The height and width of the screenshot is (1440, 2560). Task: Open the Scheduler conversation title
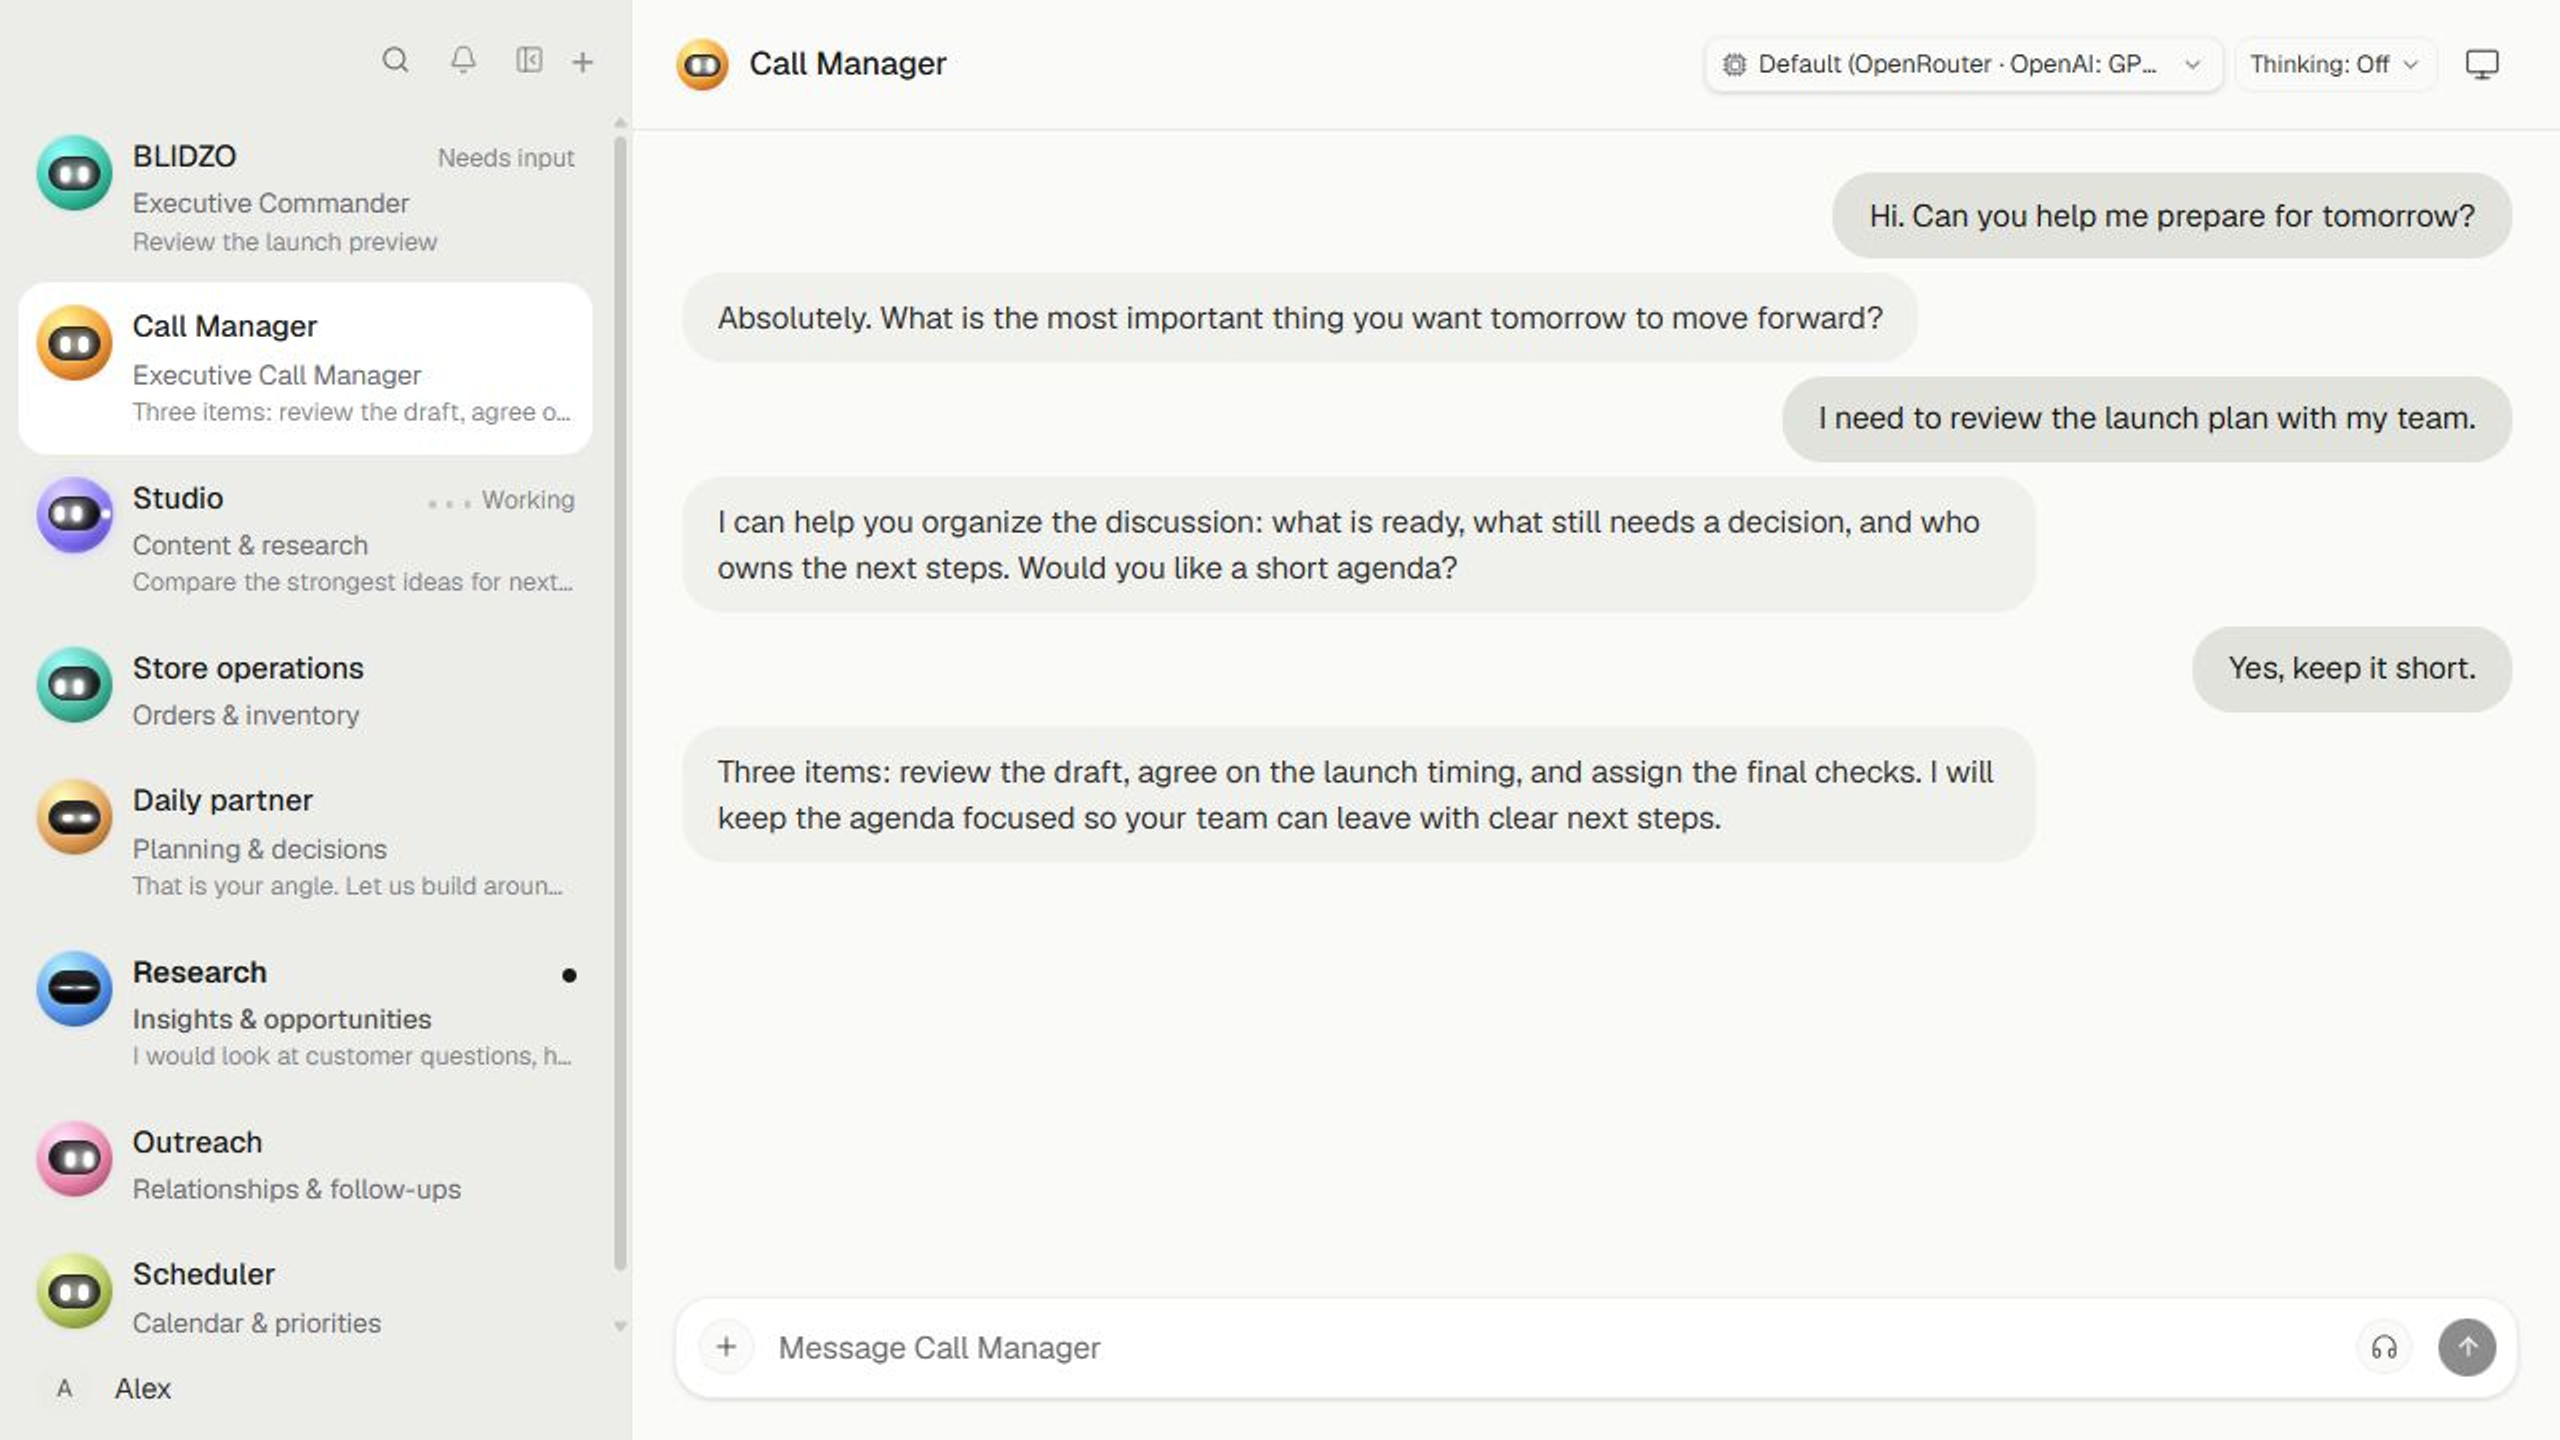click(203, 1274)
